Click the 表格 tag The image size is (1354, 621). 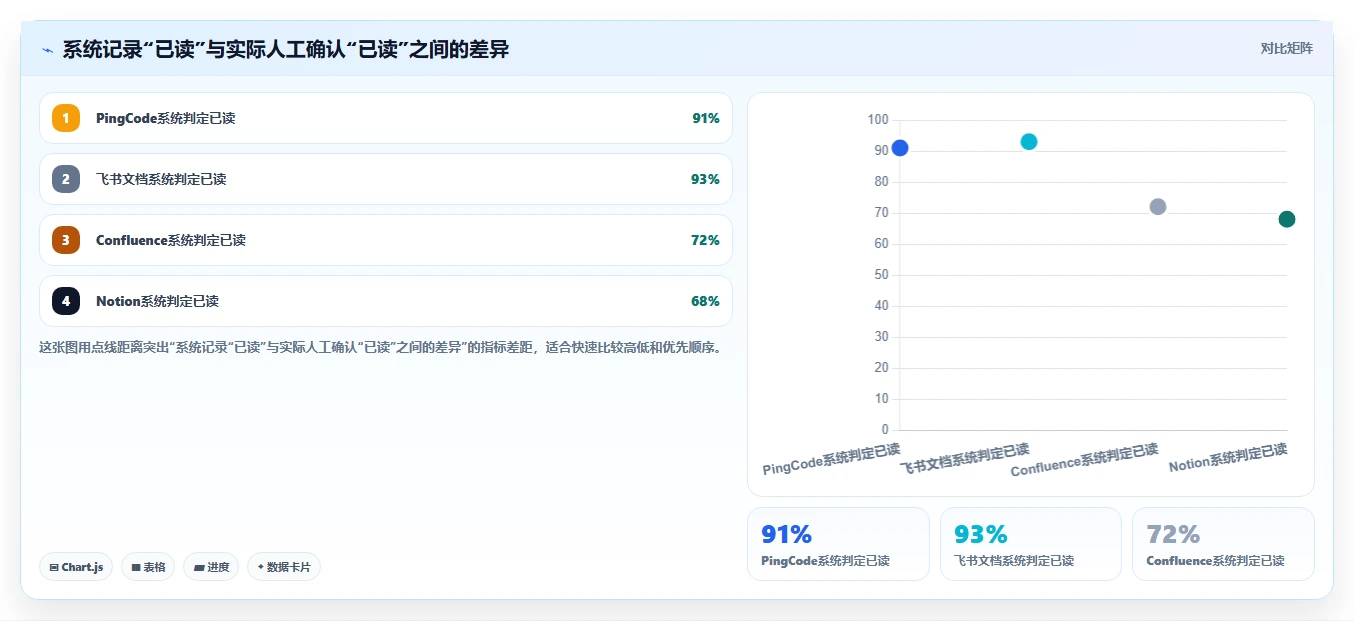148,567
